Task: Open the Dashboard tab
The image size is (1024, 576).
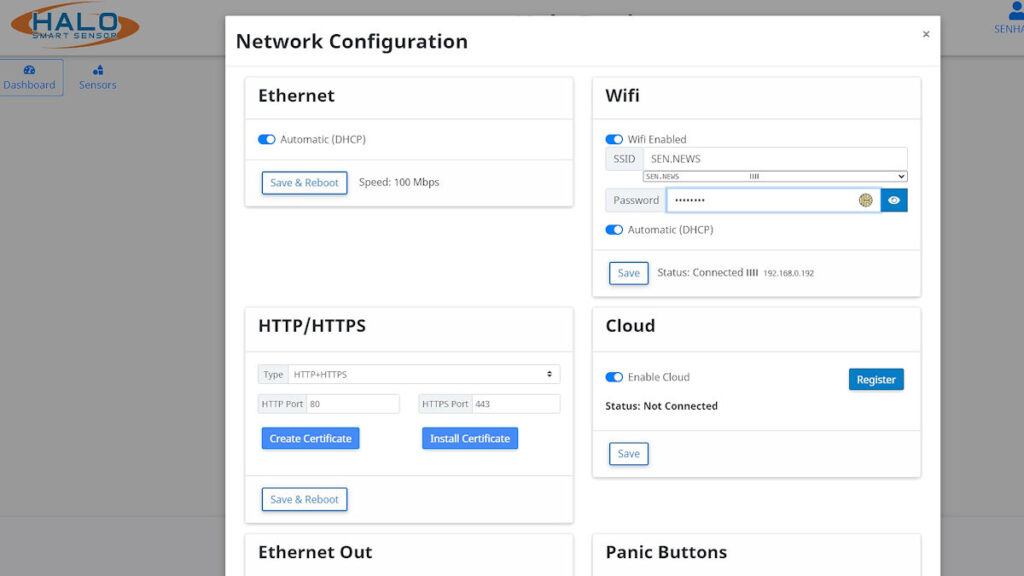Action: pos(29,78)
